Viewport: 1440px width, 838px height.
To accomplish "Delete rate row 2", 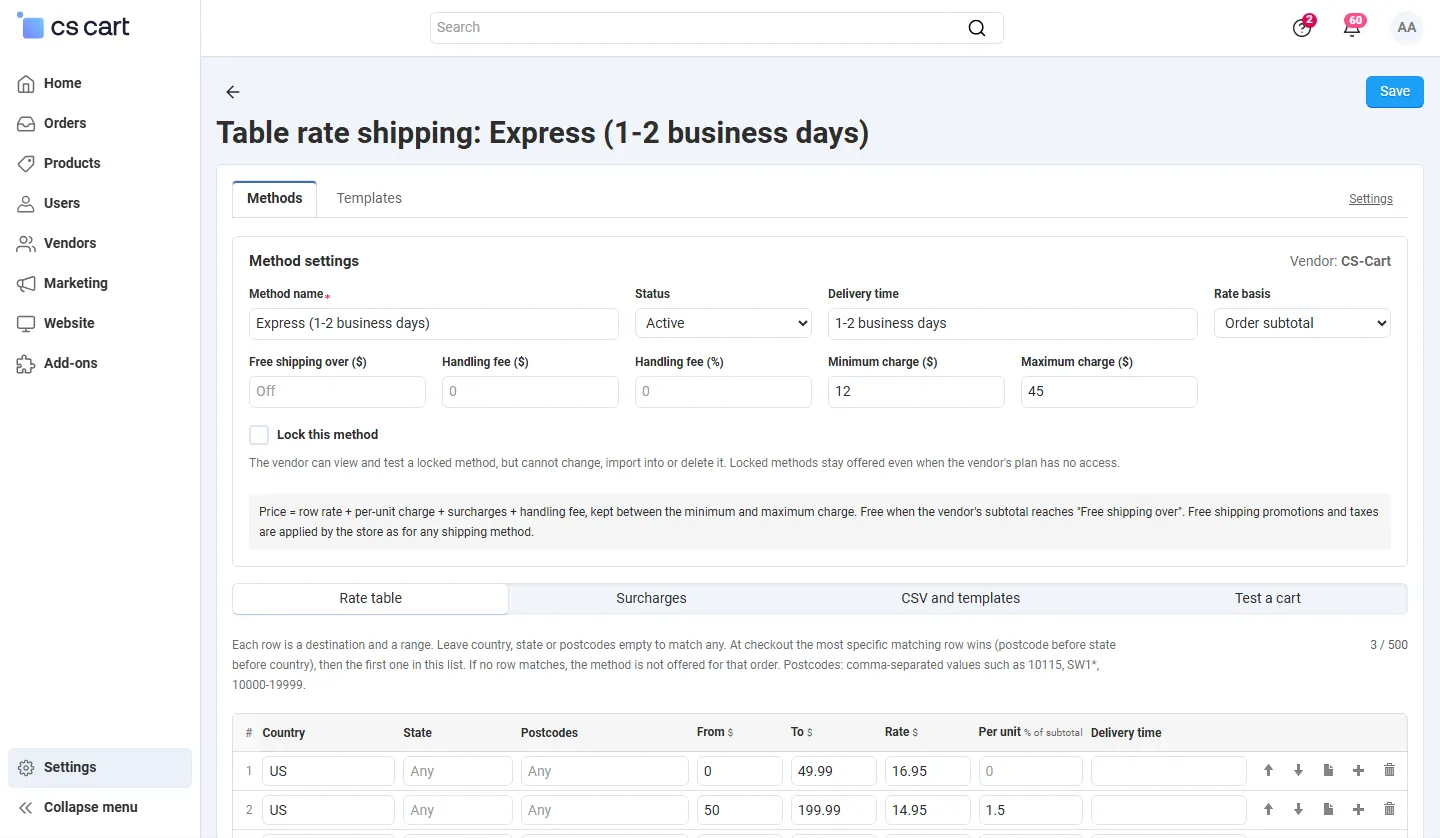I will [x=1389, y=809].
